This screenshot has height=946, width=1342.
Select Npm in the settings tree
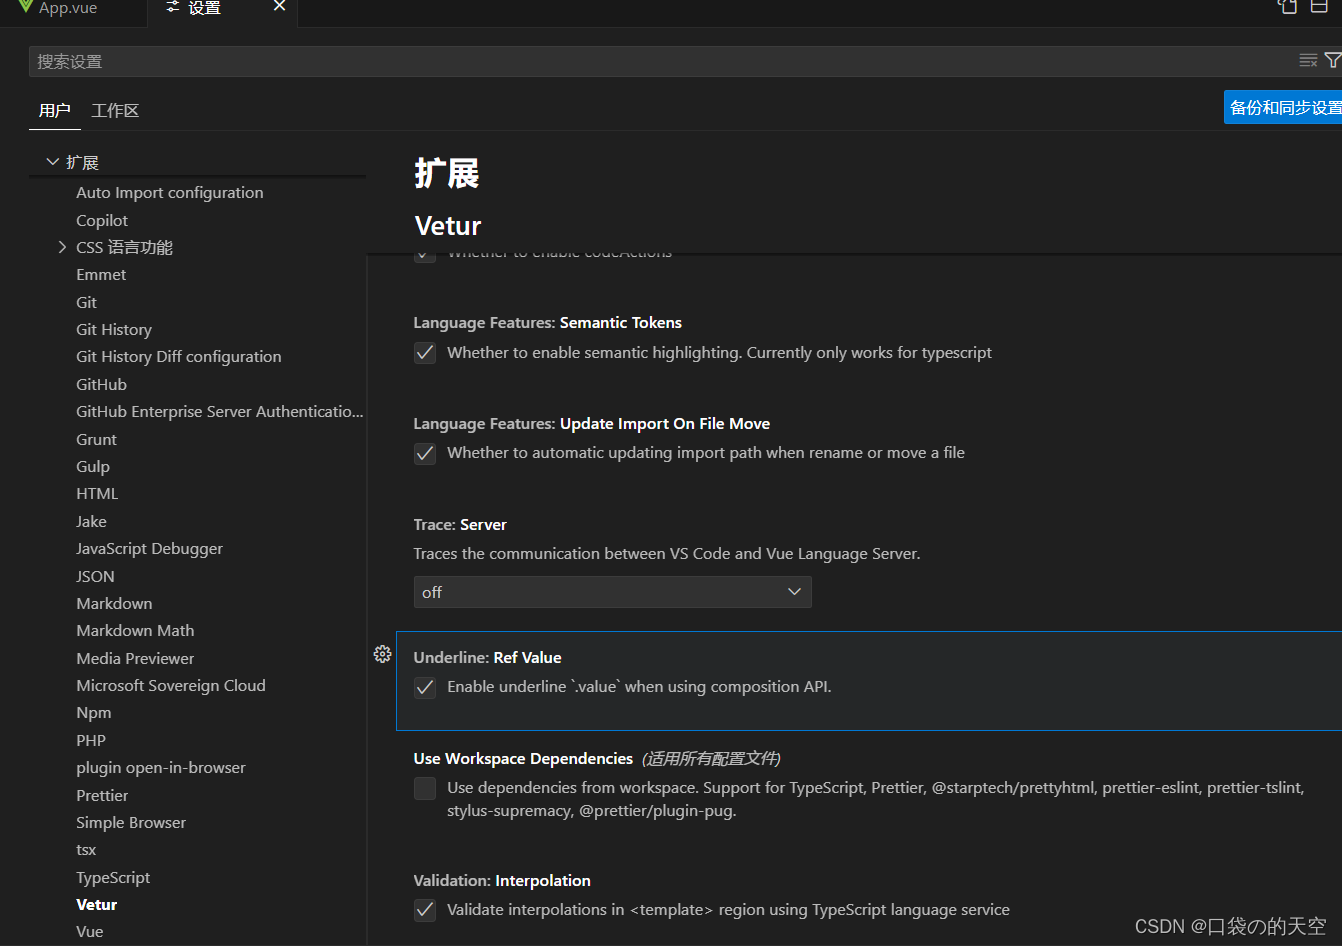[93, 713]
